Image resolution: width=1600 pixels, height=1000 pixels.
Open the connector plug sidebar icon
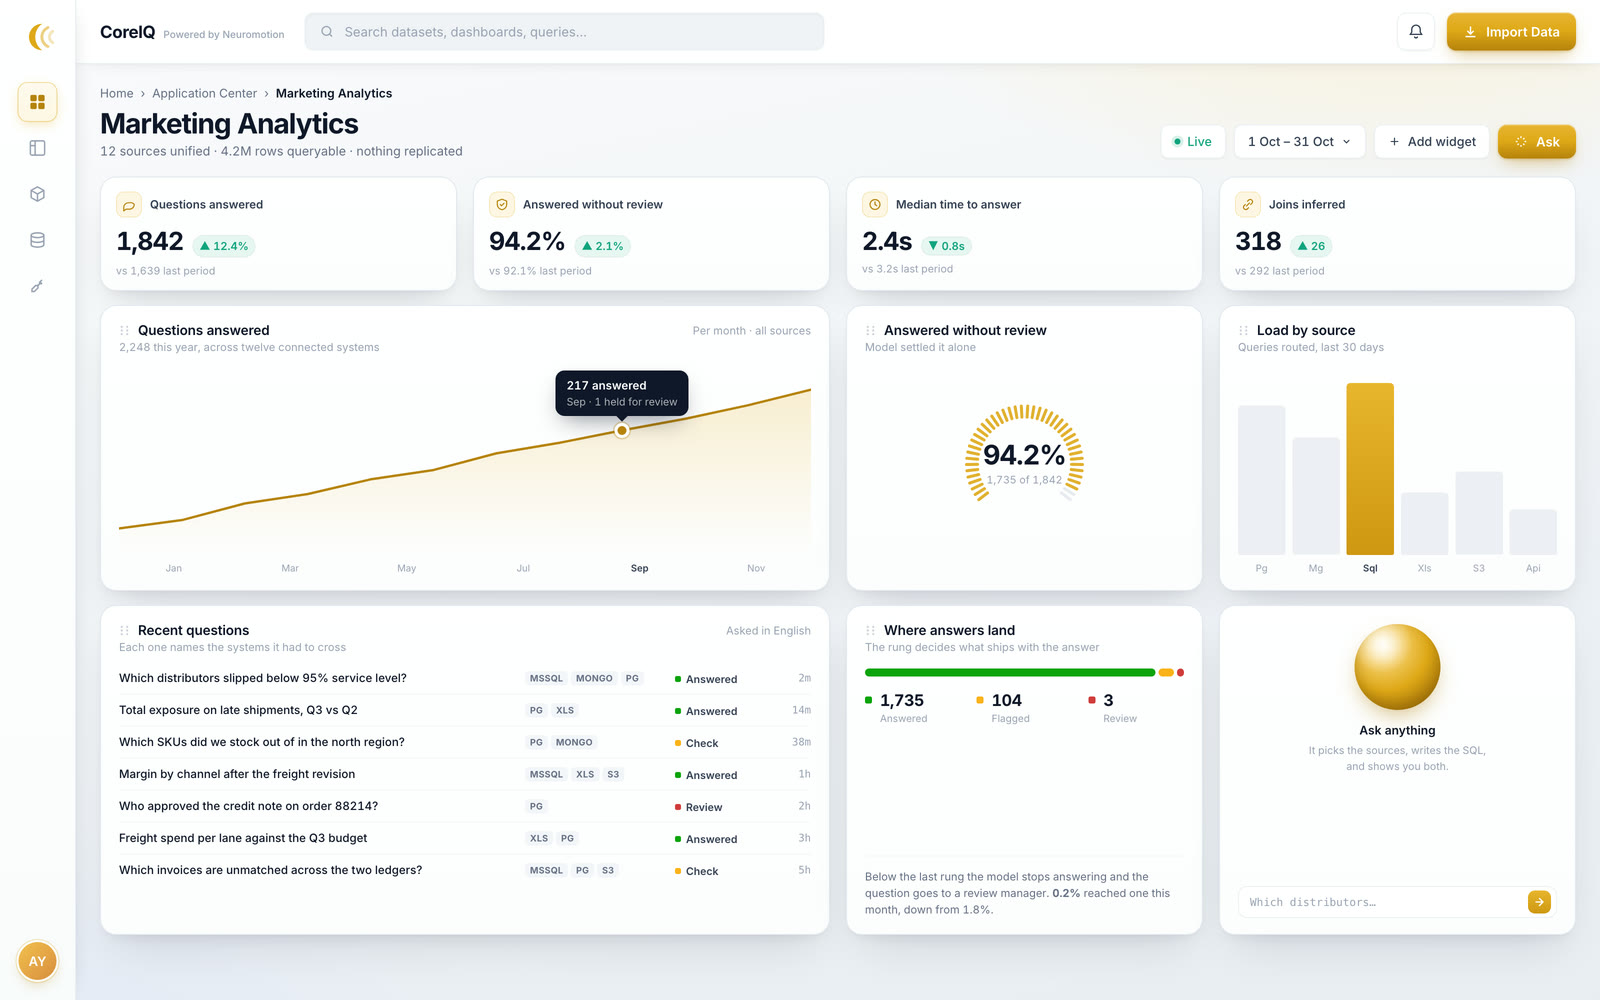coord(37,286)
